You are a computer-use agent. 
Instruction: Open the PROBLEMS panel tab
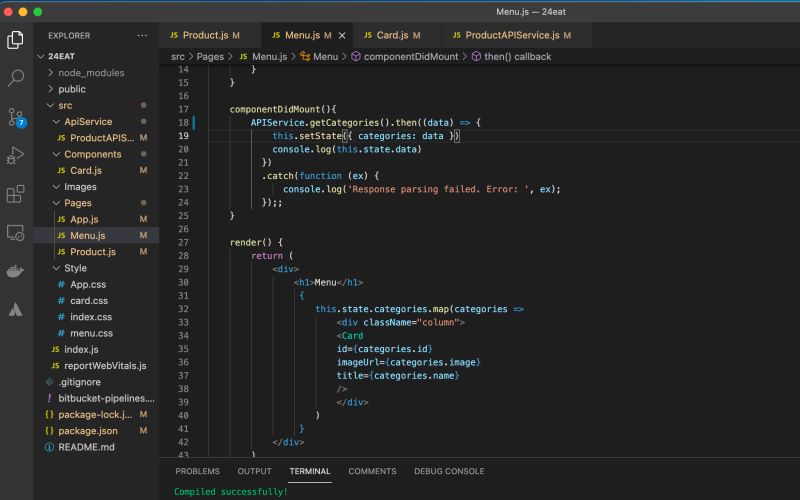197,471
